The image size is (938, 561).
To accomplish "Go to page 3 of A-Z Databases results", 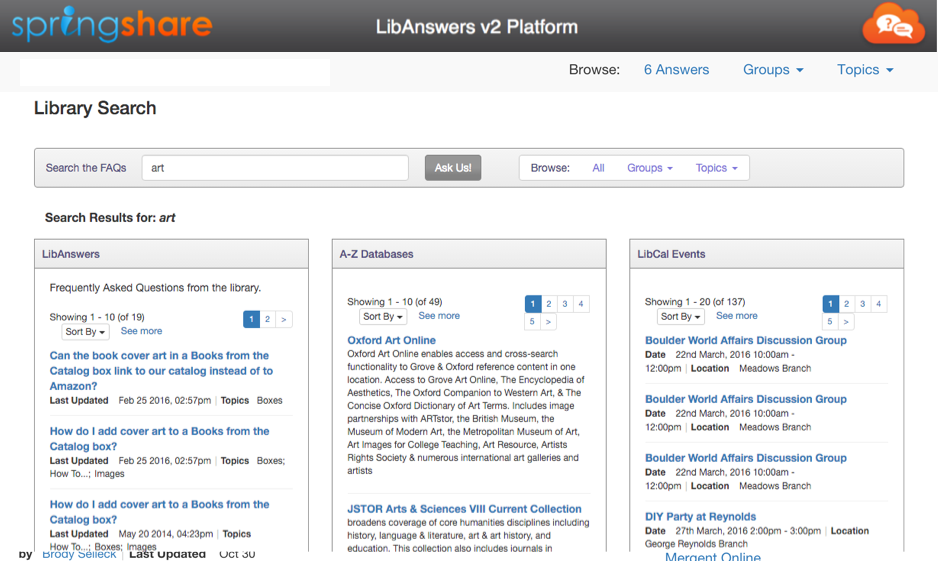I will point(565,304).
